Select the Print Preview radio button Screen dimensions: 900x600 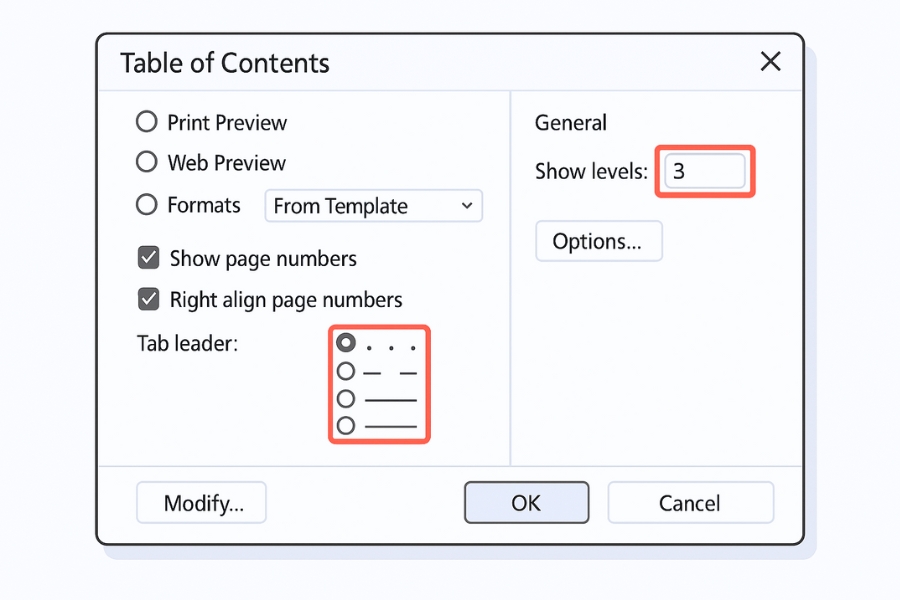click(146, 122)
